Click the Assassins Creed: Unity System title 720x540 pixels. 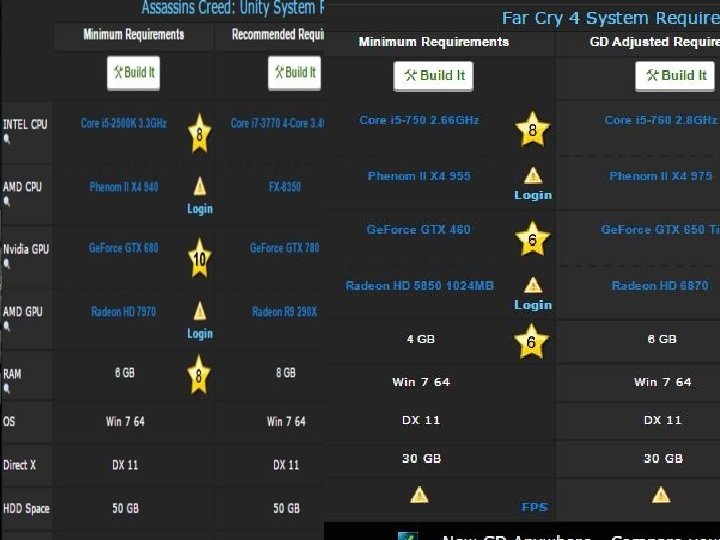coord(232,8)
